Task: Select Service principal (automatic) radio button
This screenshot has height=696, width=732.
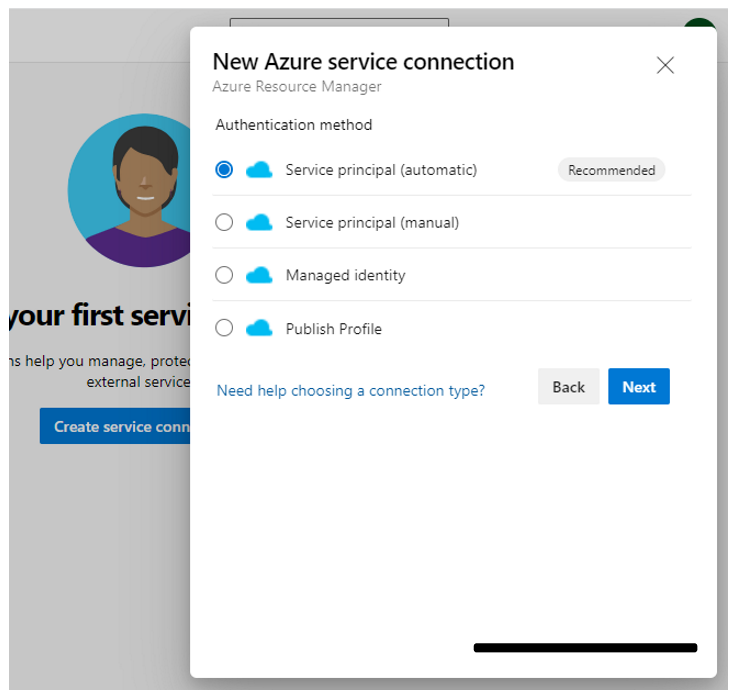Action: point(224,170)
